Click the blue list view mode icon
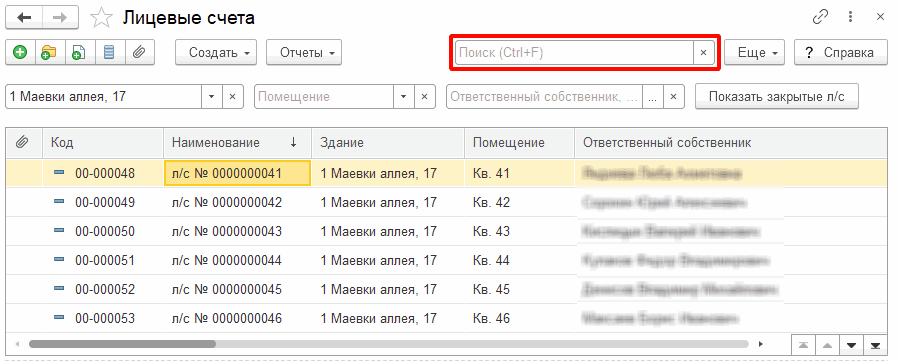Image resolution: width=898 pixels, height=362 pixels. point(110,53)
